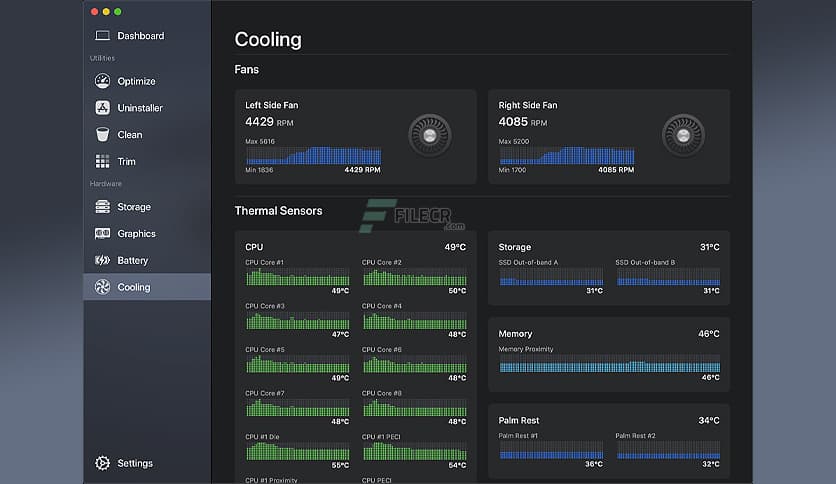Open the Uninstaller app icon
This screenshot has height=484, width=836.
coord(102,108)
